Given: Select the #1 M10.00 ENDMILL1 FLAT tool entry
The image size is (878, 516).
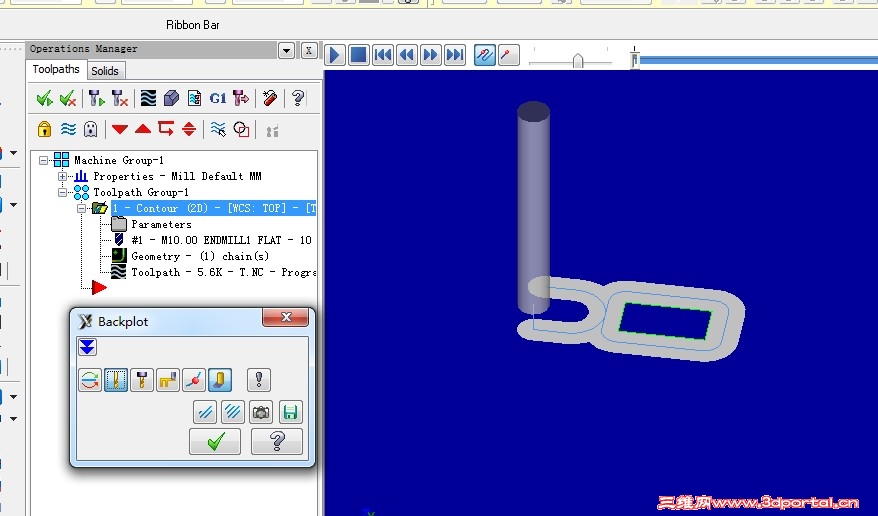Looking at the screenshot, I should coord(221,240).
